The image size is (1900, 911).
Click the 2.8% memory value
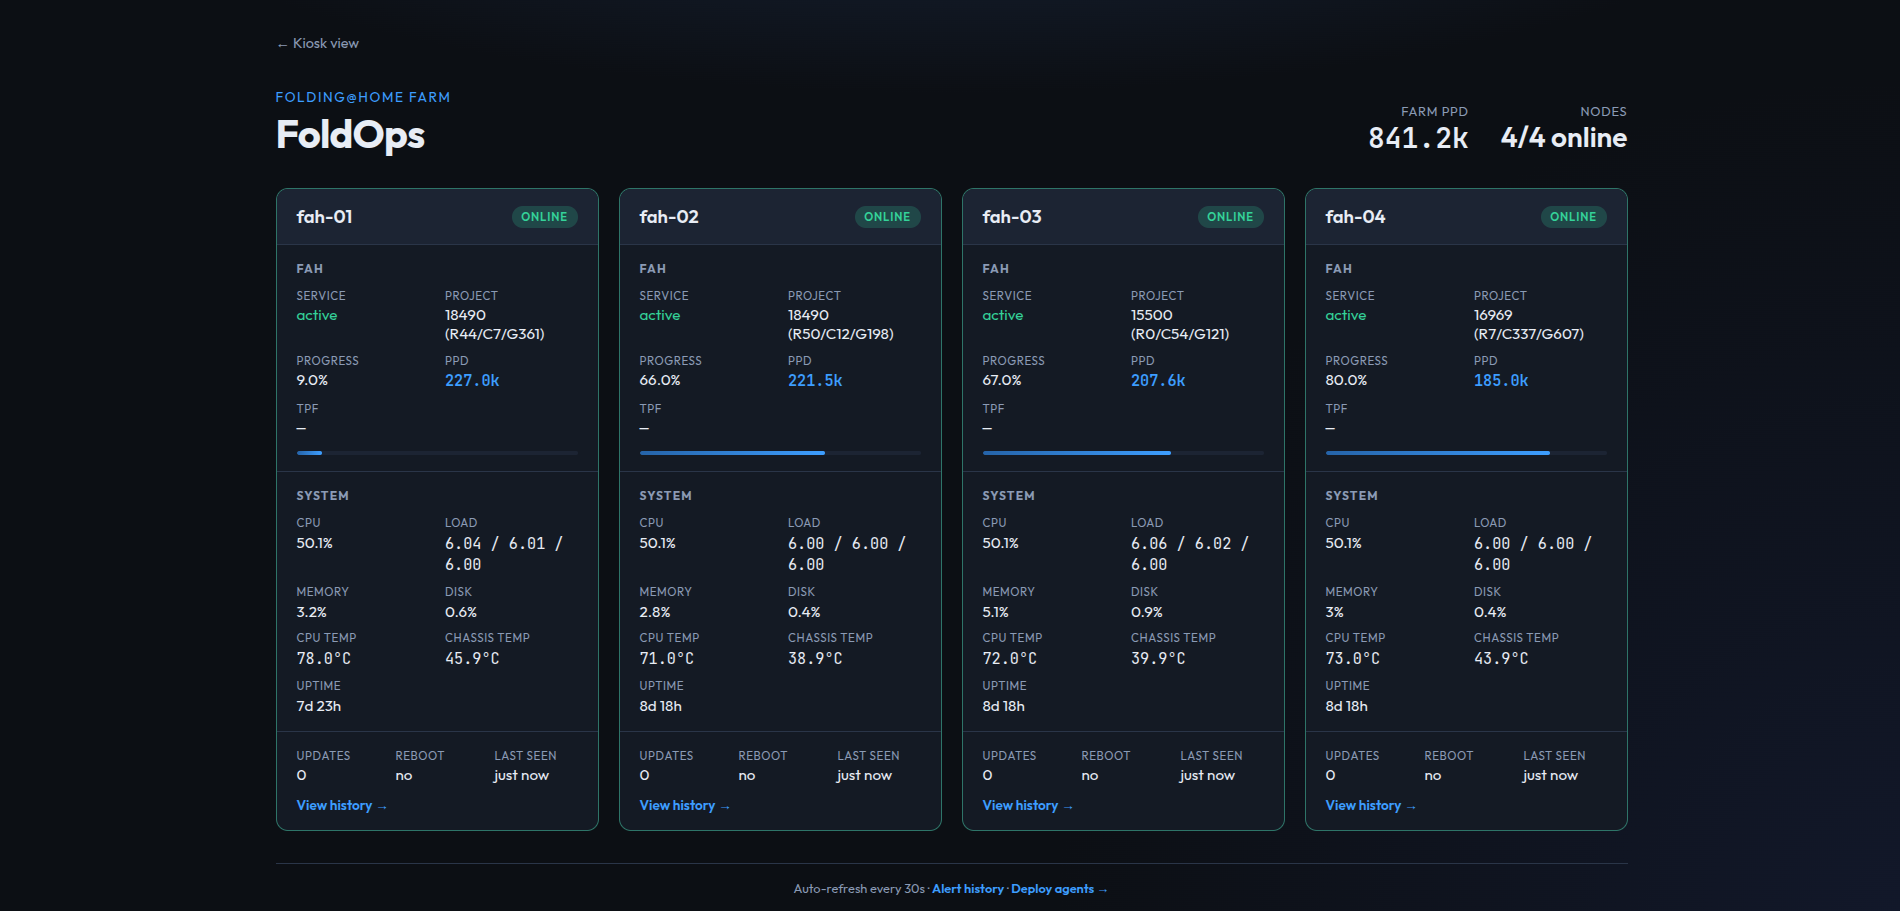click(x=655, y=613)
